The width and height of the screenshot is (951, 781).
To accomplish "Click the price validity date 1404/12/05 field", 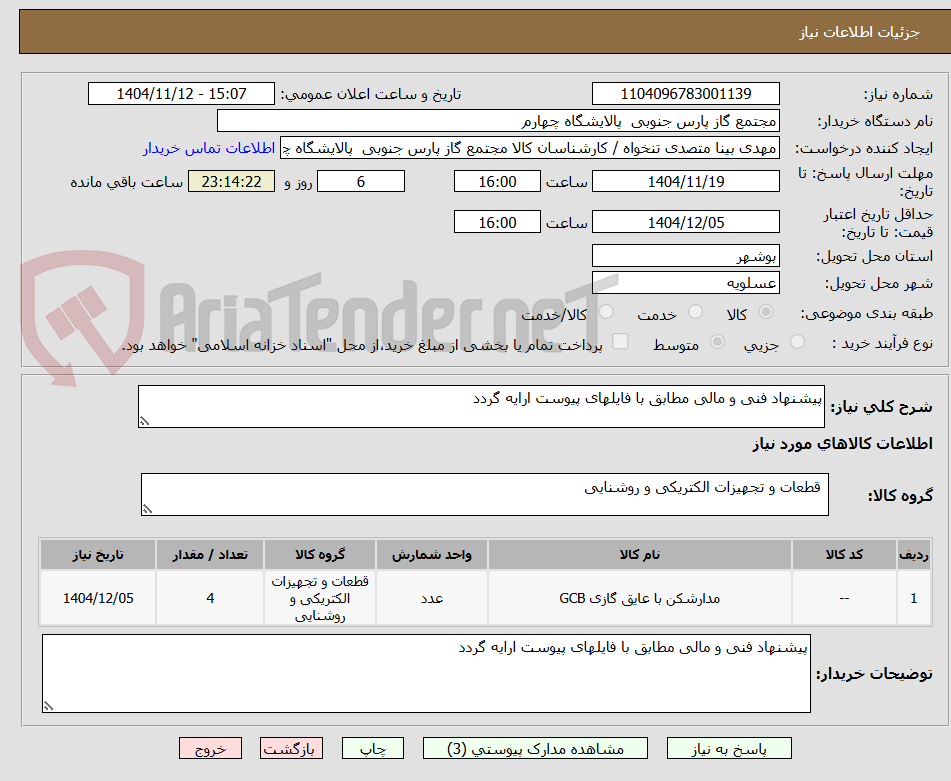I will click(x=686, y=222).
